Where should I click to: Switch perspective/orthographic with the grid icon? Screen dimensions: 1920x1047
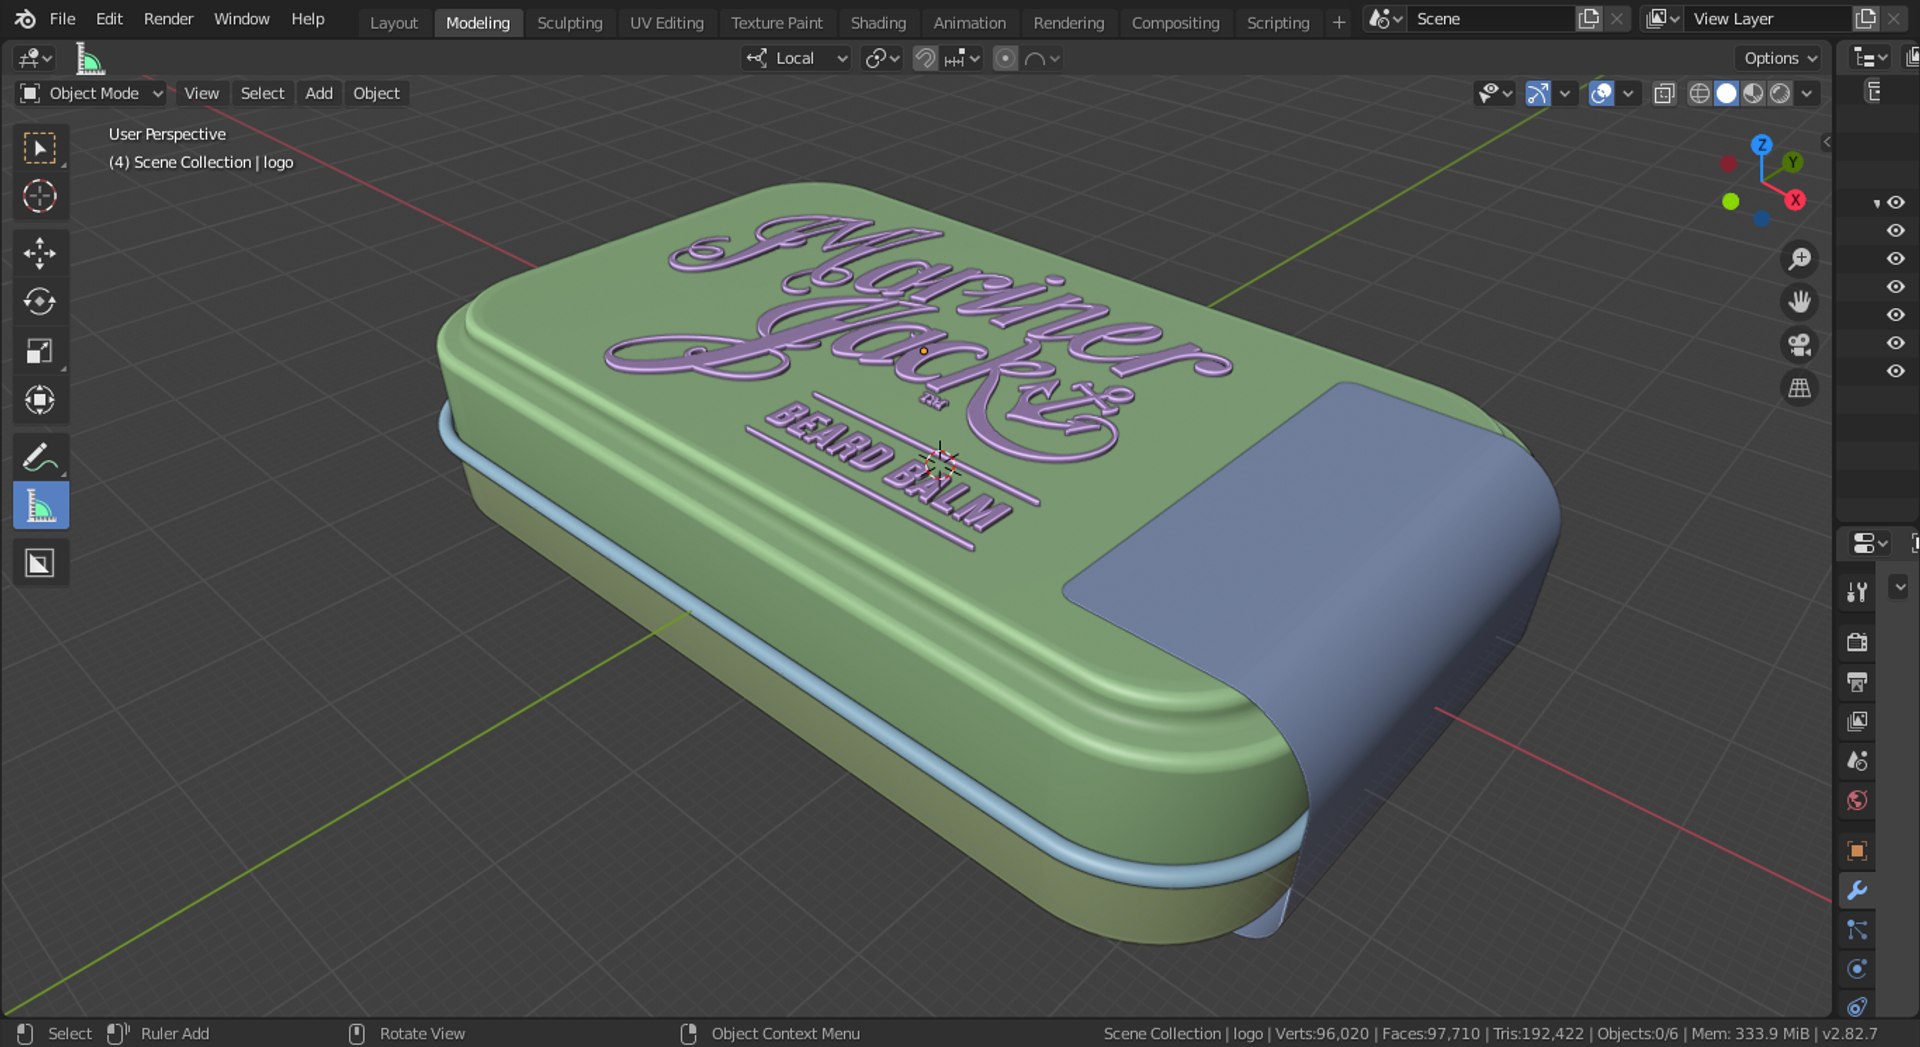1800,388
